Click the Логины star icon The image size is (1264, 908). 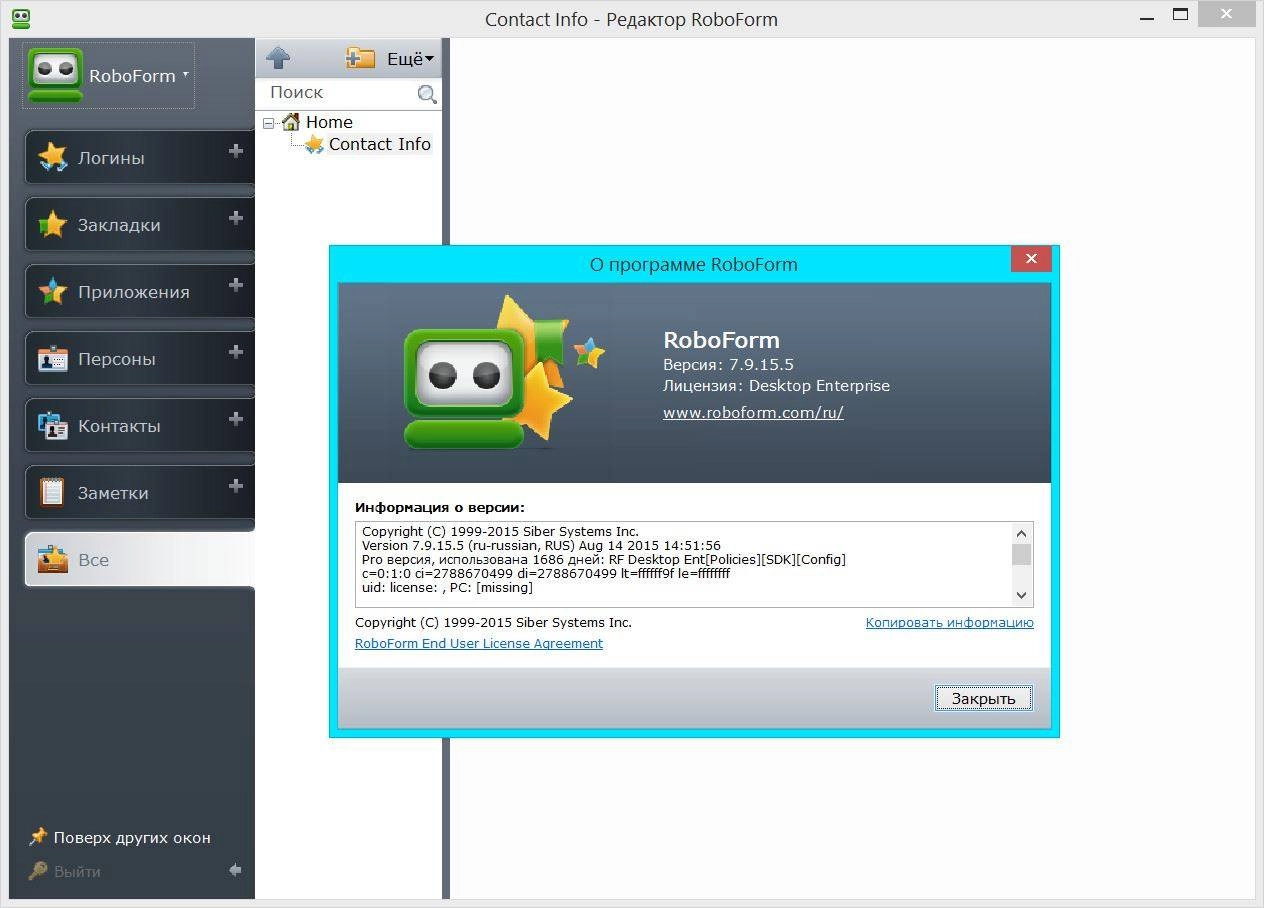[52, 157]
